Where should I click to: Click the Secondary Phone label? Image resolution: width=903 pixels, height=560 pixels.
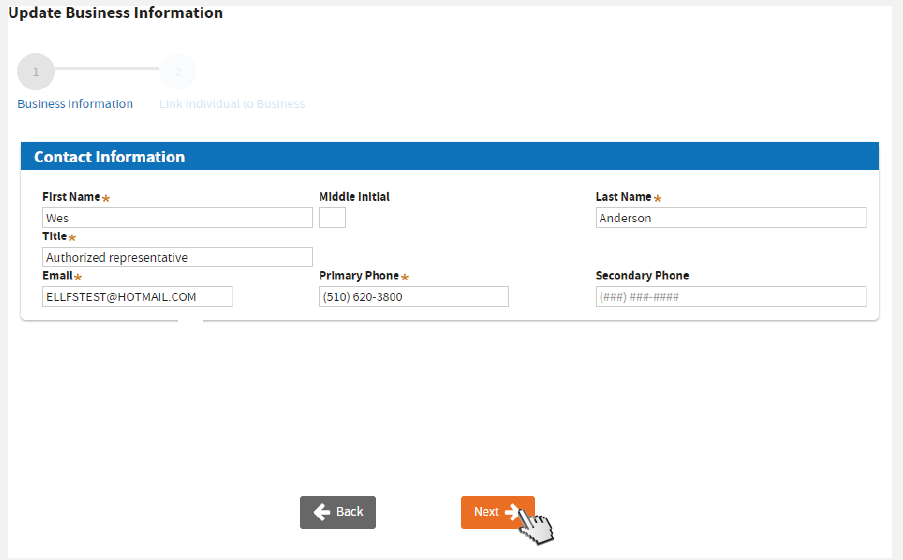click(x=642, y=276)
